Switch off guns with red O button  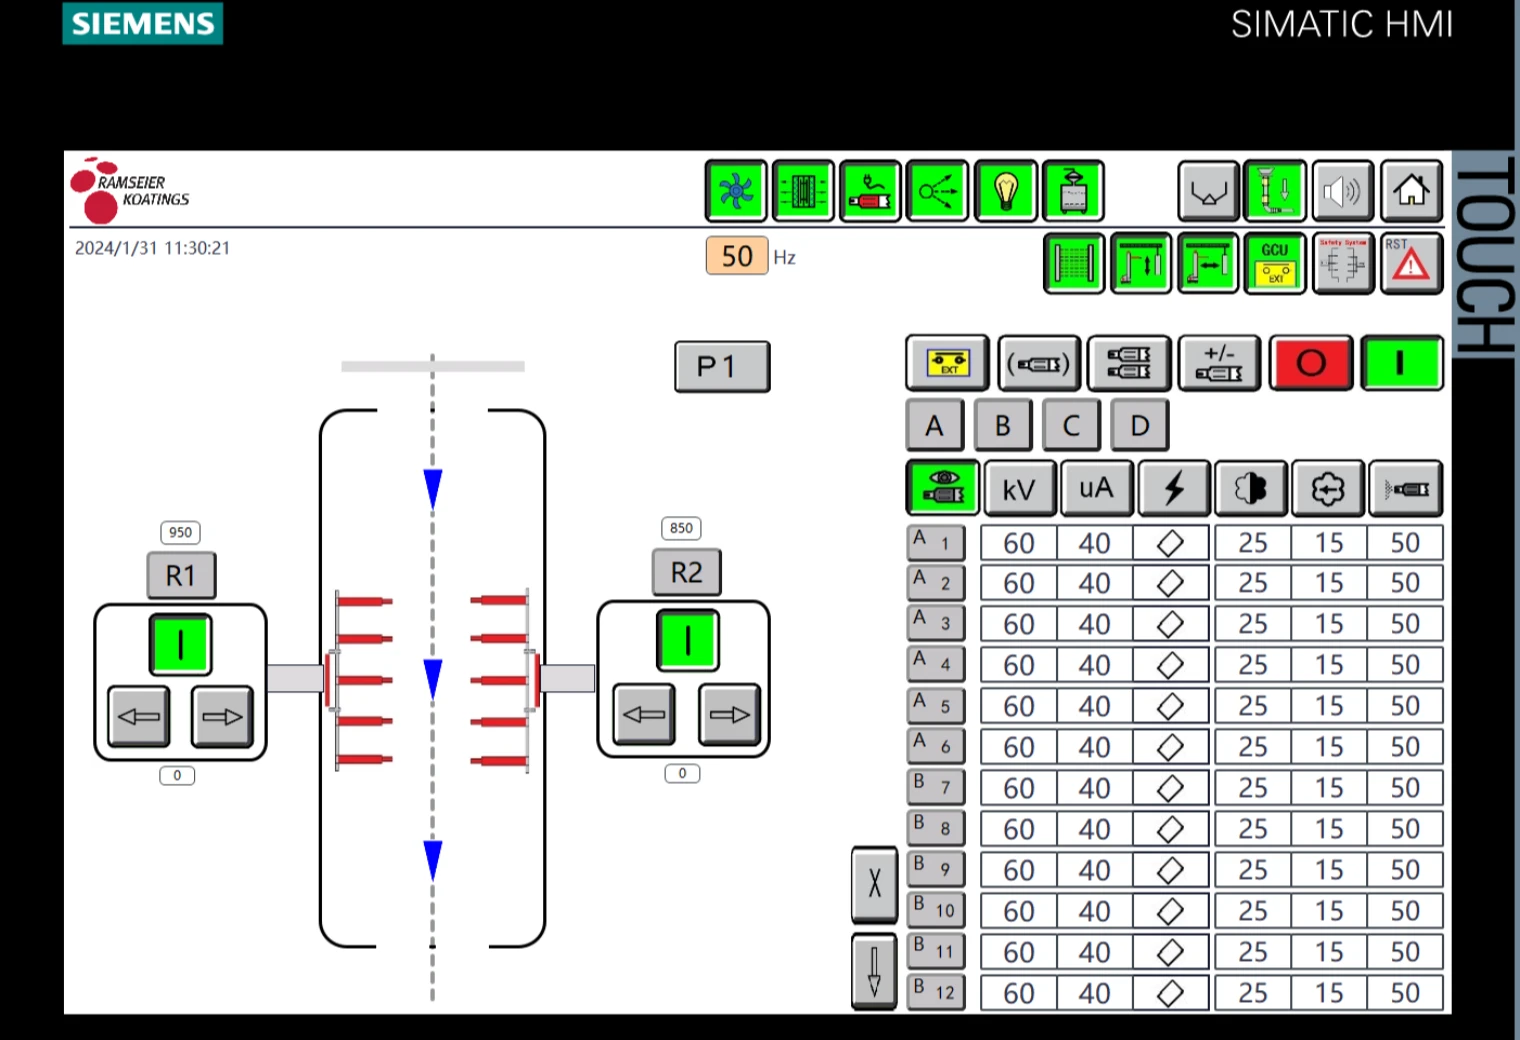[1310, 362]
